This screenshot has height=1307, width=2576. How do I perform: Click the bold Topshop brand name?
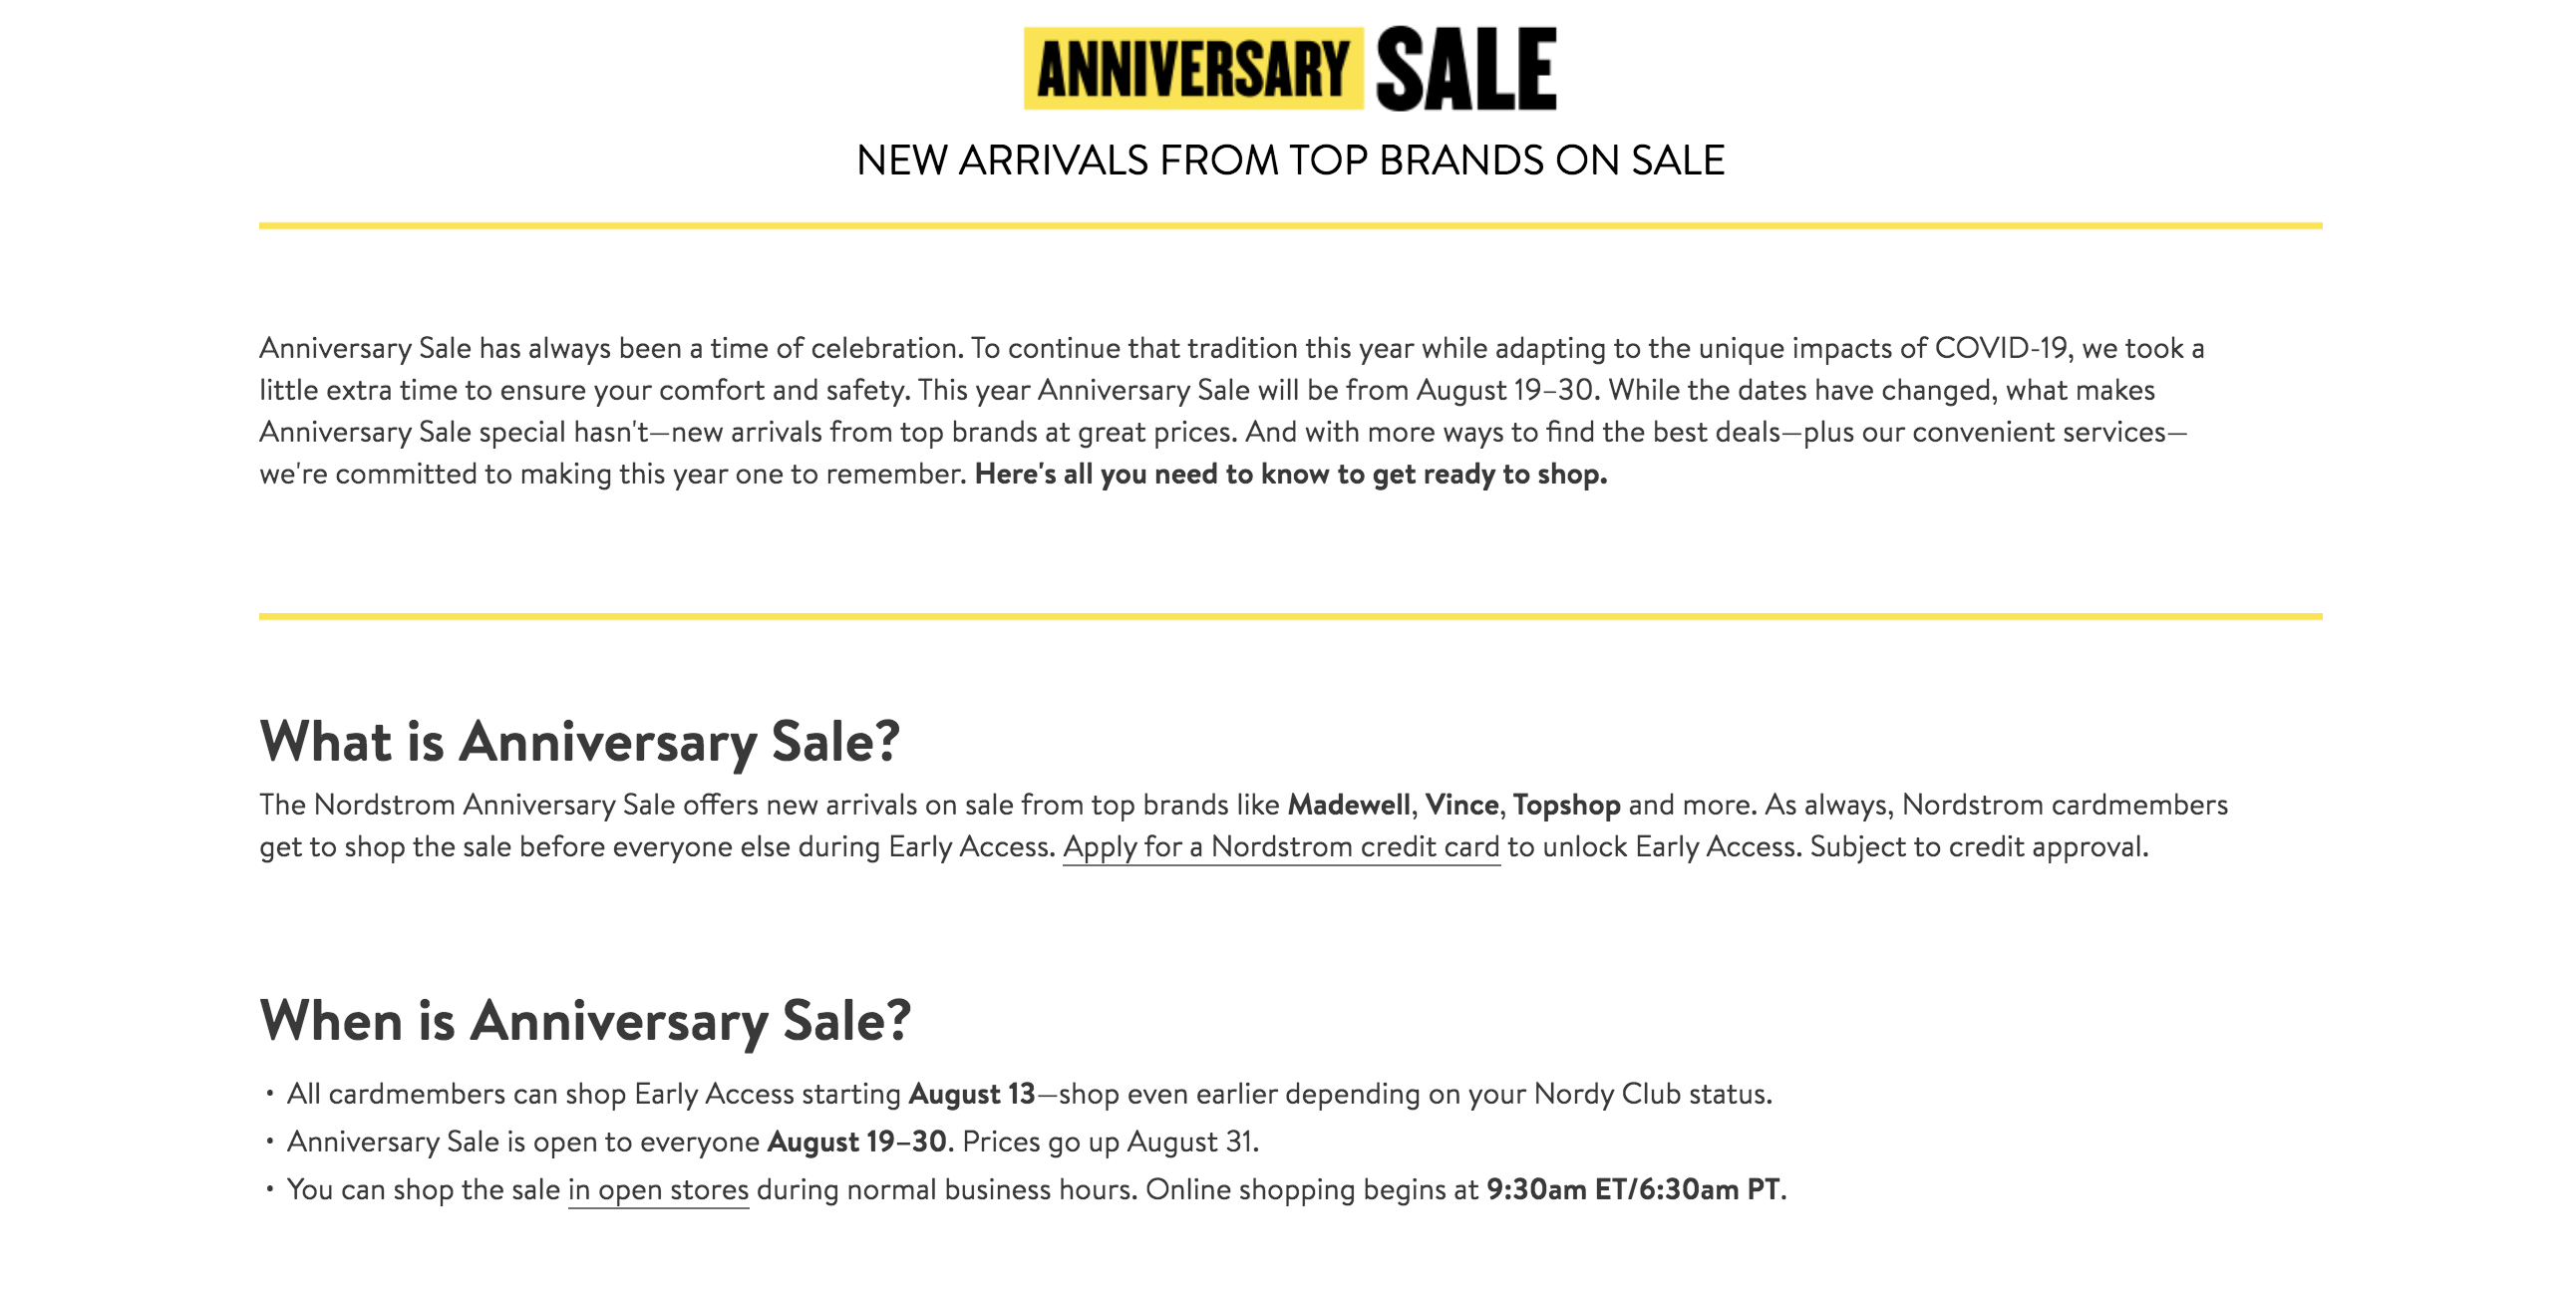(x=1566, y=805)
